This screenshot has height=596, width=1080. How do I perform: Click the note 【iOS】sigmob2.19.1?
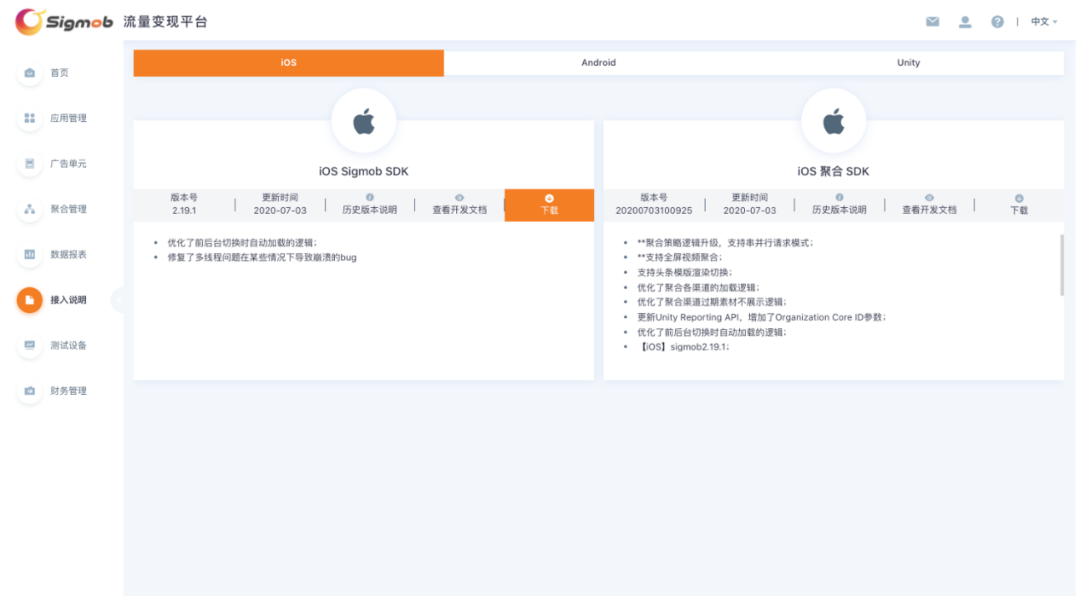pos(683,347)
